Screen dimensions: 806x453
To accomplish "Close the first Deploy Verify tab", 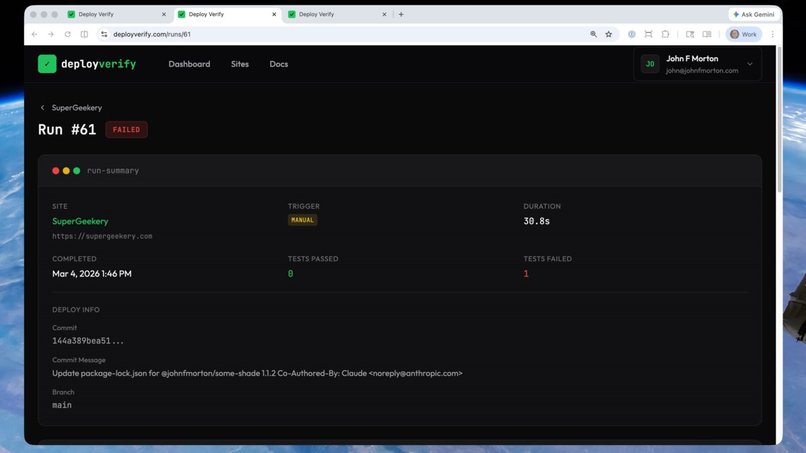I will click(x=164, y=14).
